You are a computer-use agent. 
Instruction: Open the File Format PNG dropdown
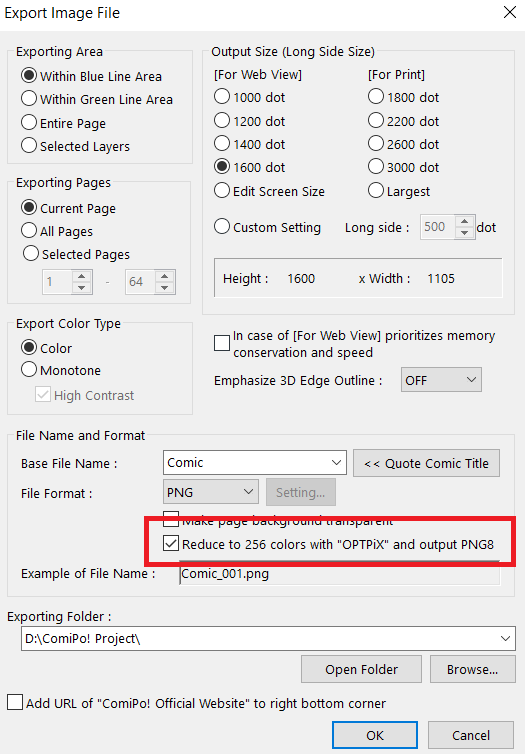[211, 492]
